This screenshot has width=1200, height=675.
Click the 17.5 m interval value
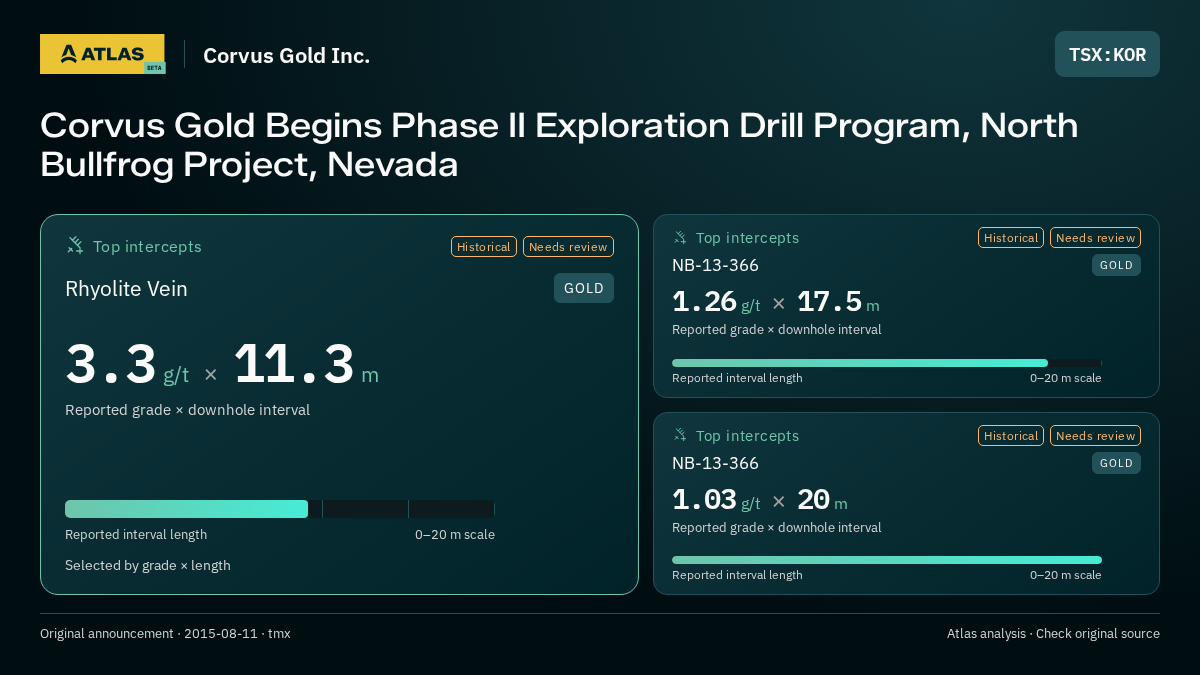[x=838, y=302]
